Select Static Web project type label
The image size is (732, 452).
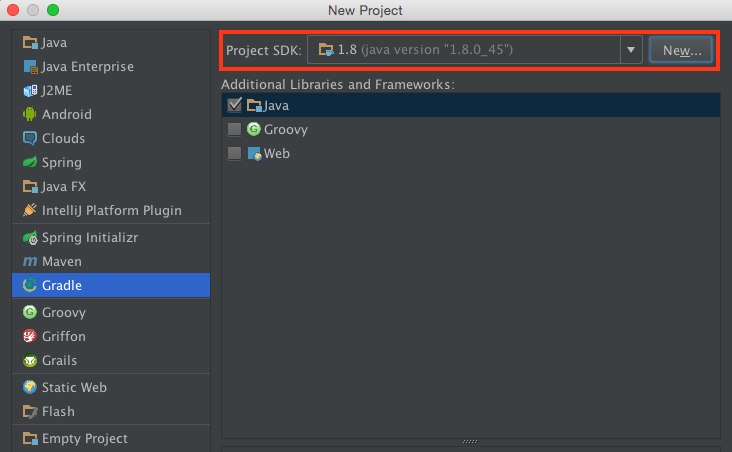[74, 387]
